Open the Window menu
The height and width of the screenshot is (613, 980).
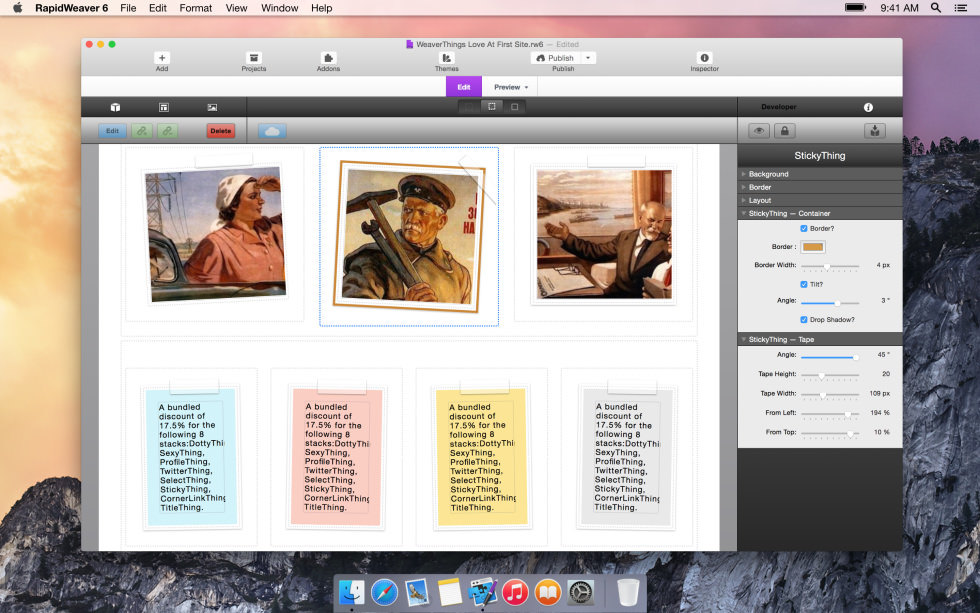[279, 8]
